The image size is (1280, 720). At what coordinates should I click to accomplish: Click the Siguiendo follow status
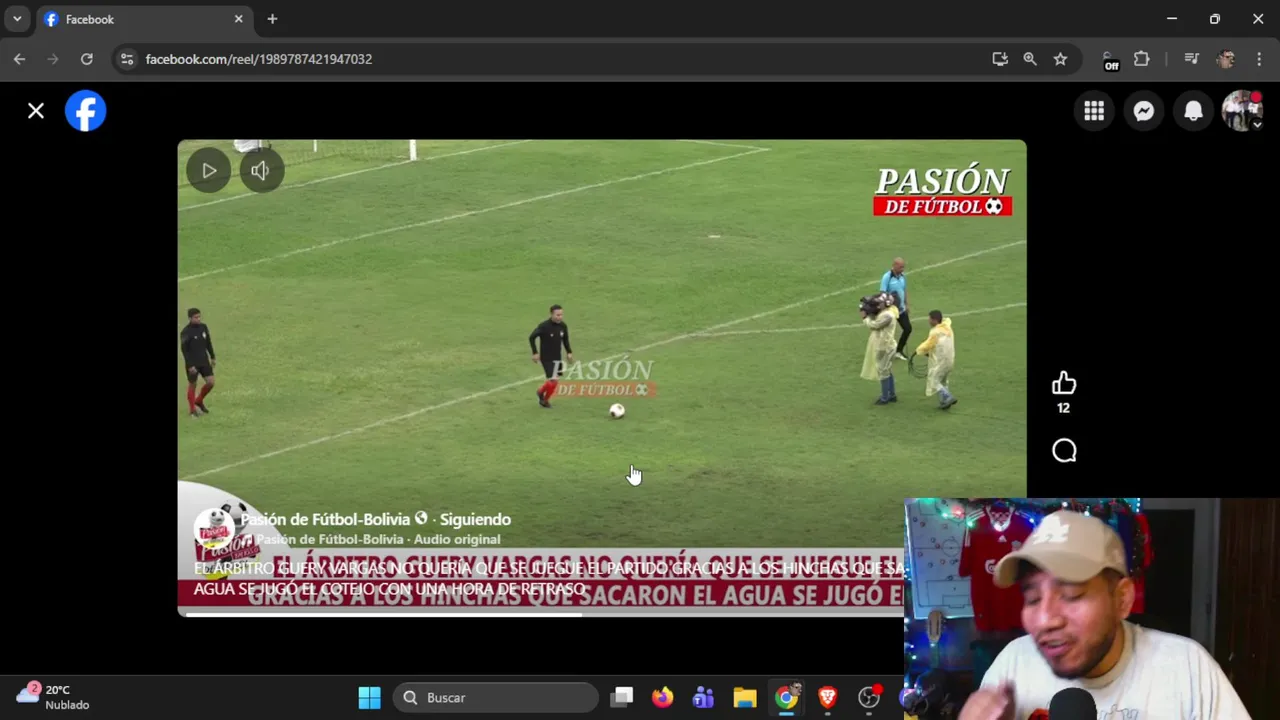(475, 519)
